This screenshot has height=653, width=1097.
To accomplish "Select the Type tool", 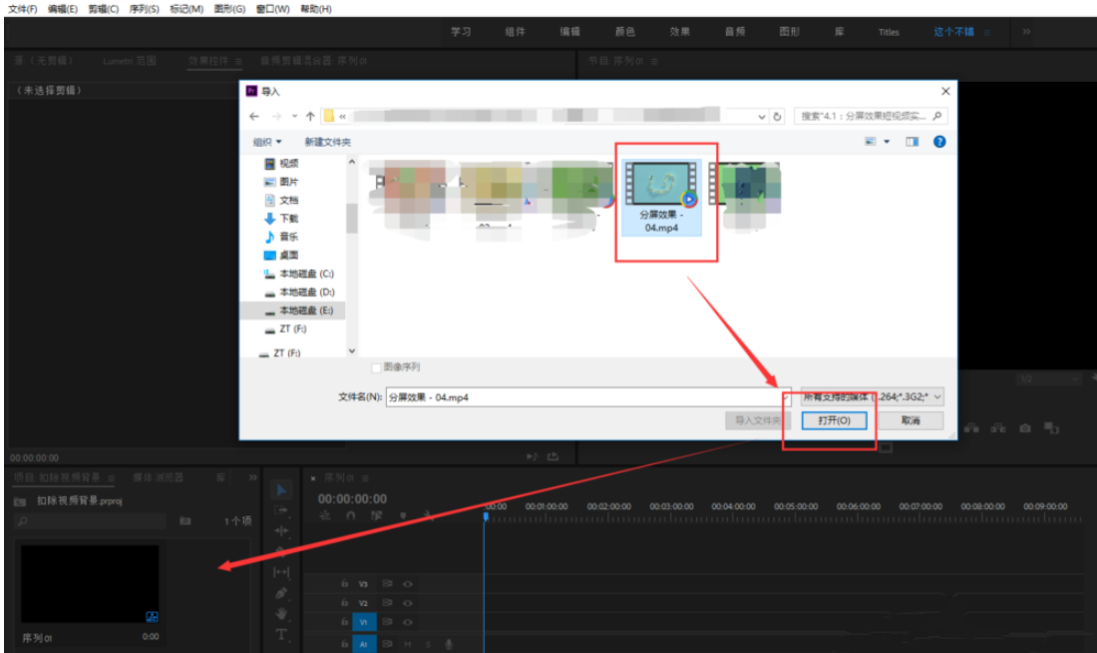I will coord(281,635).
